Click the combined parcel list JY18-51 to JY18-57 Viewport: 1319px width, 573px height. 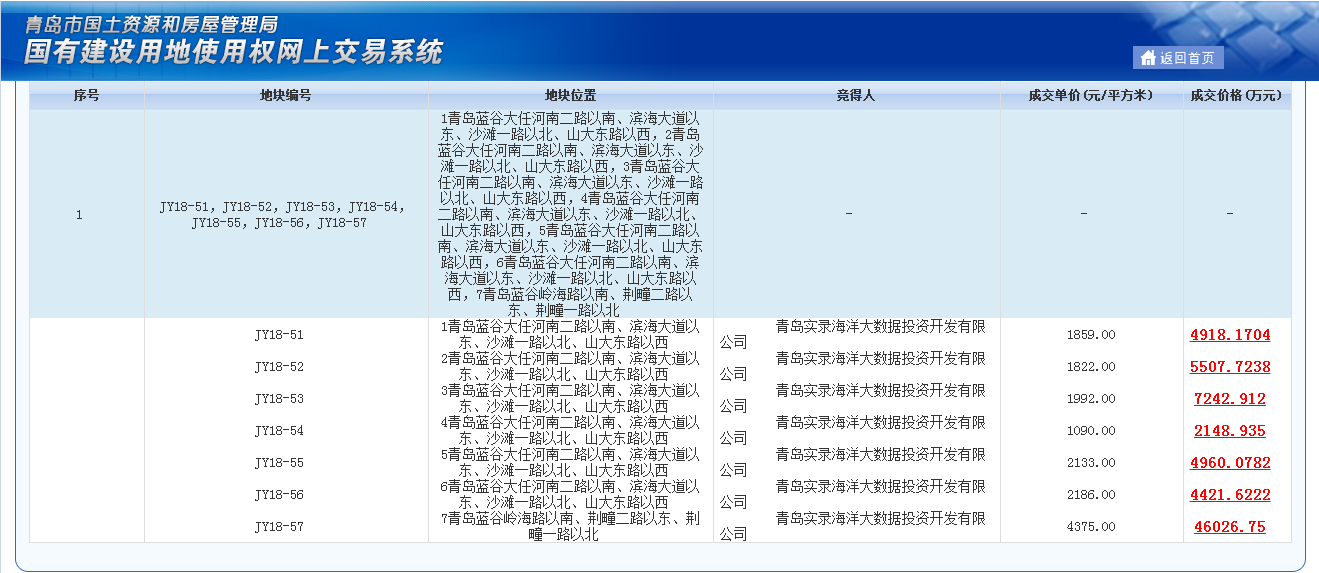pyautogui.click(x=281, y=215)
